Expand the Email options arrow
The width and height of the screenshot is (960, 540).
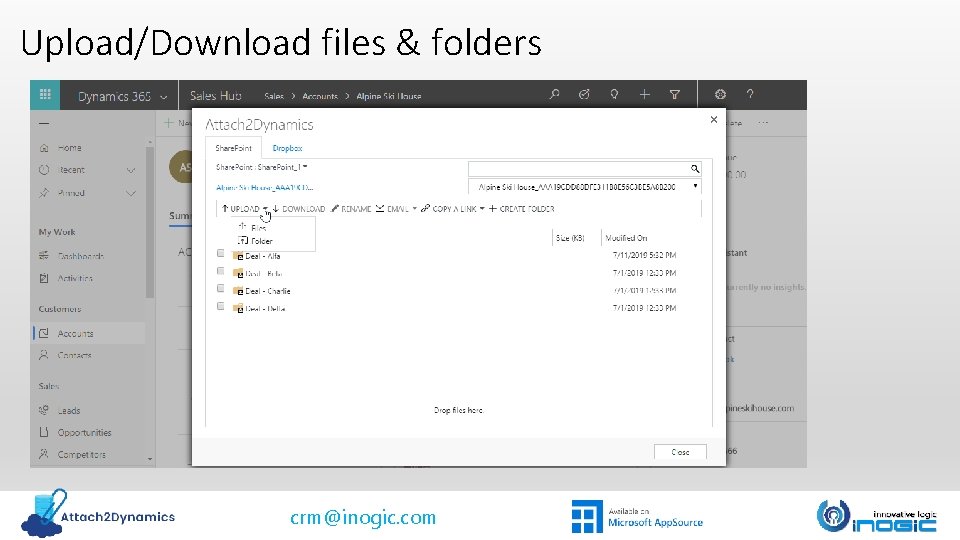pos(414,209)
